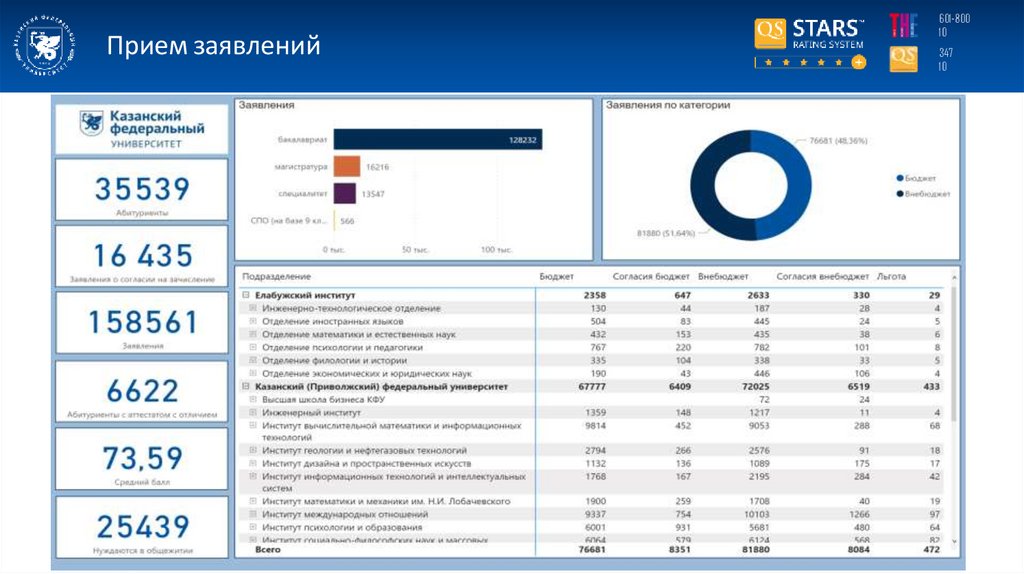This screenshot has height=574, width=1024.
Task: Expand Отделение иностранных языков row
Action: 253,321
